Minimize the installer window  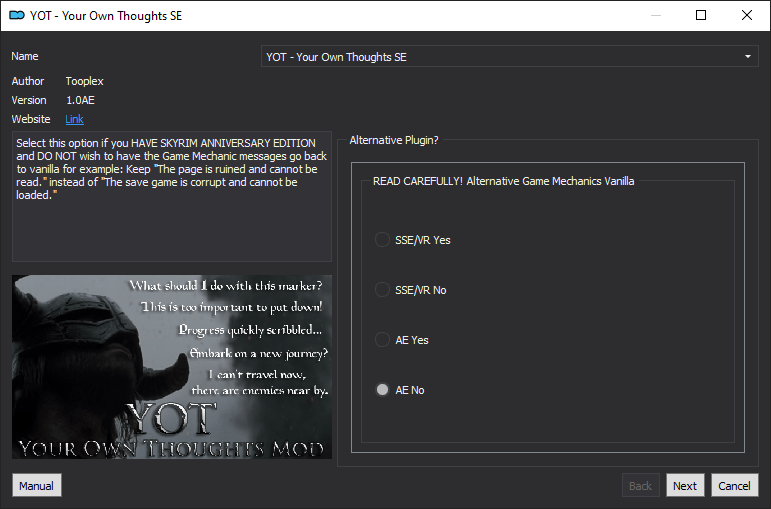655,15
